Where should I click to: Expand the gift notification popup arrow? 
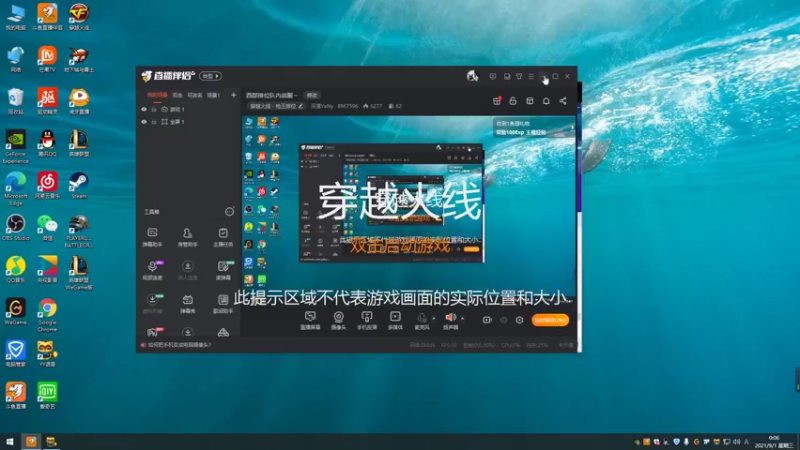572,128
